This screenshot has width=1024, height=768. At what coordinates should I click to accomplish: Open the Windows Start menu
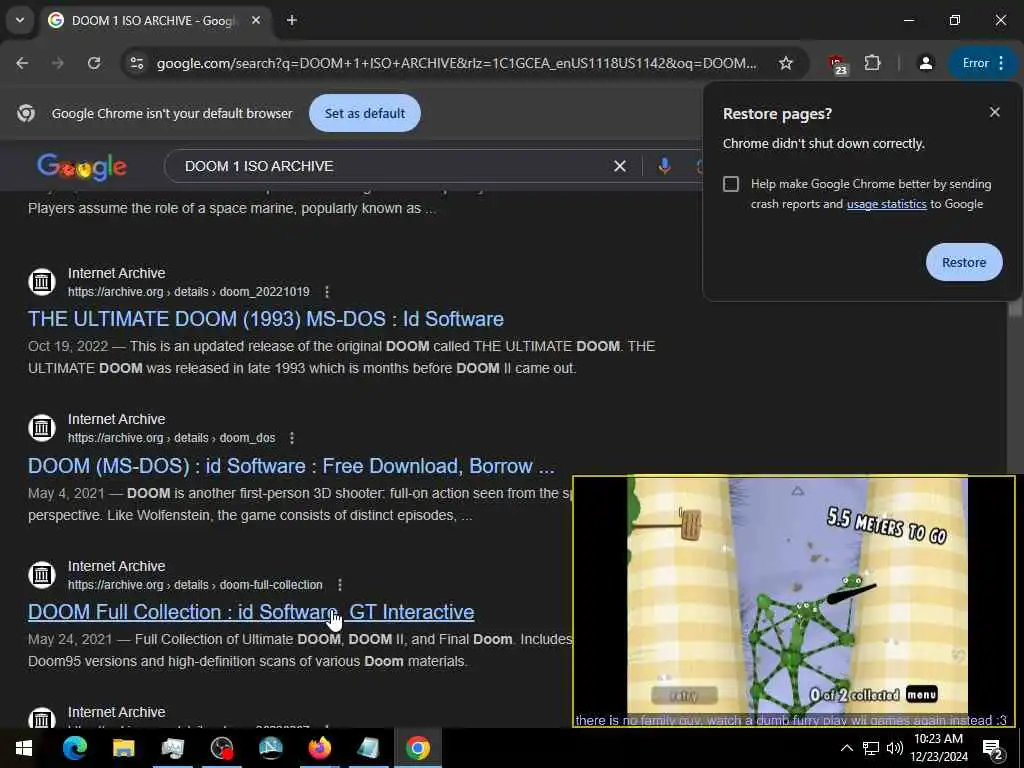tap(24, 748)
